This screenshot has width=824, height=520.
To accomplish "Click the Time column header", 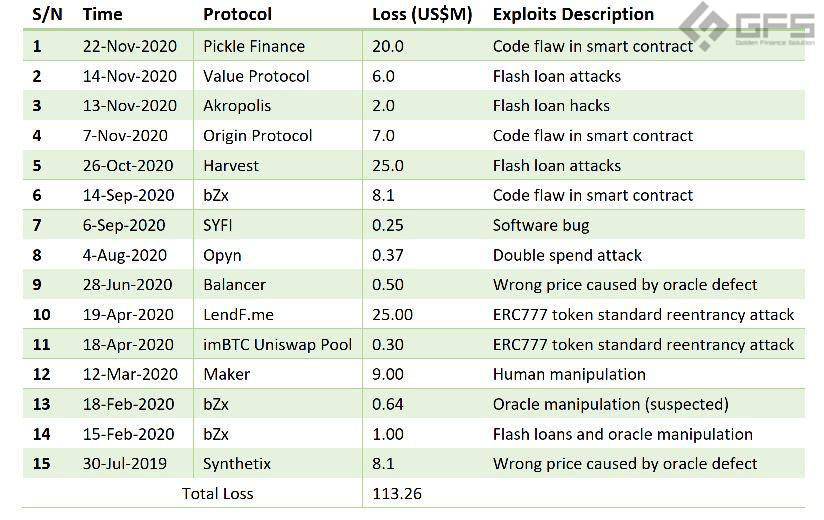I will pos(102,14).
